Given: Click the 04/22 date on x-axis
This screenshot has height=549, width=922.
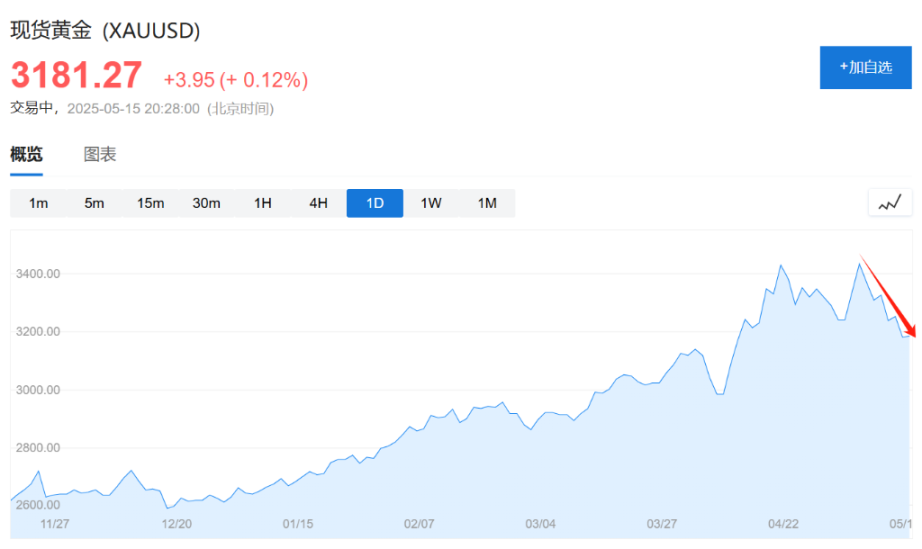Looking at the screenshot, I should click(x=783, y=523).
